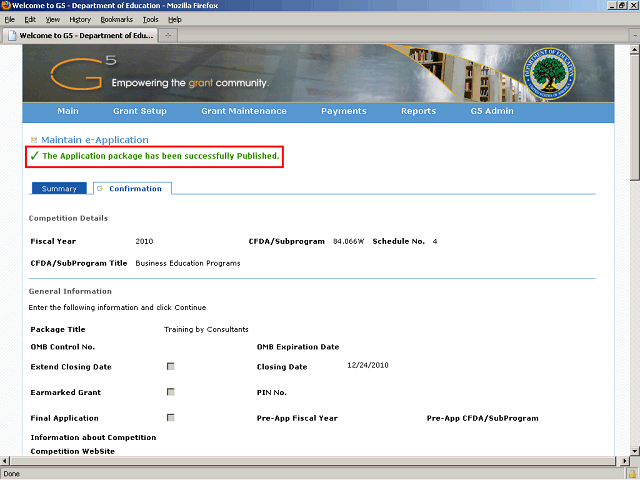Image resolution: width=640 pixels, height=480 pixels.
Task: Open the Bookmarks menu
Action: (117, 20)
